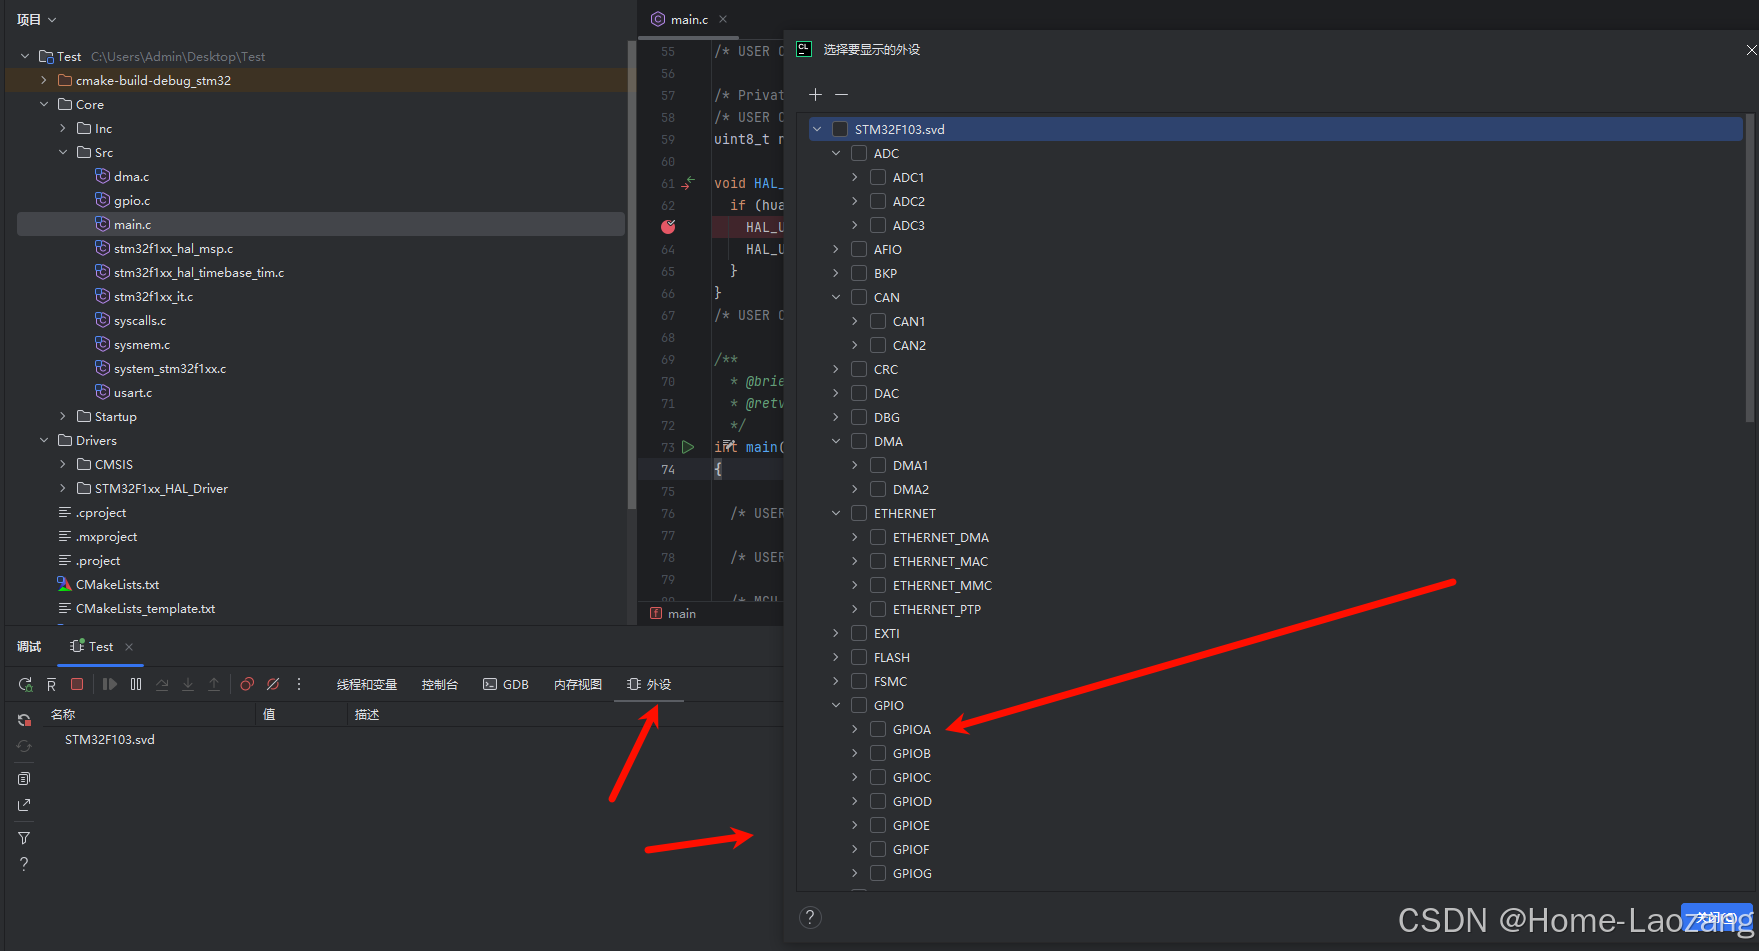The height and width of the screenshot is (951, 1759).
Task: Stop the debug session with red square
Action: pos(77,684)
